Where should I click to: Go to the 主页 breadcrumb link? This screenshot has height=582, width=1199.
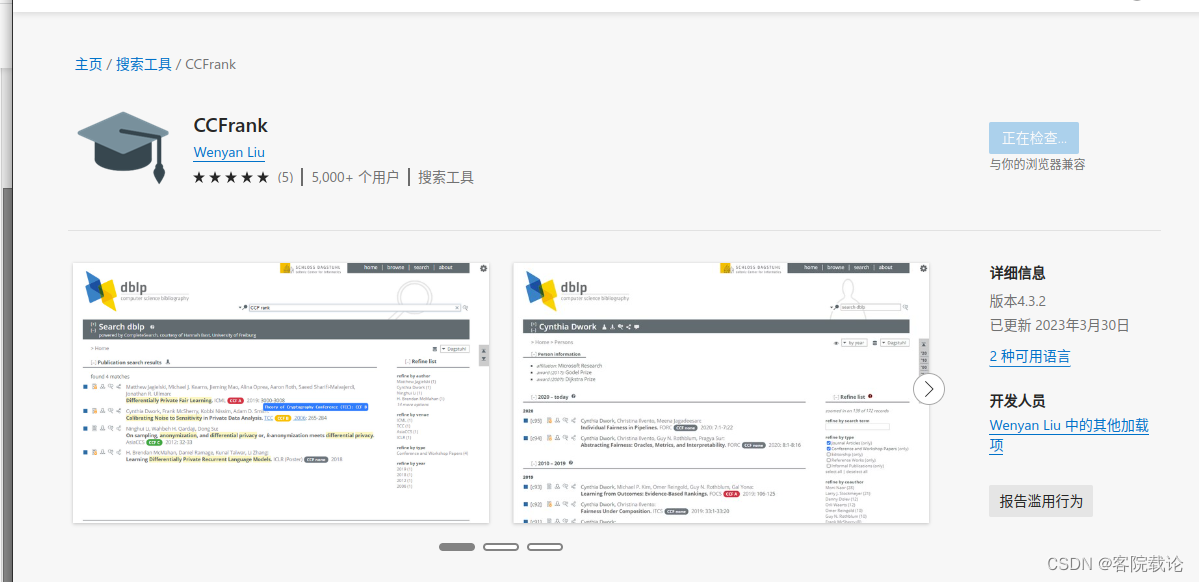(89, 64)
